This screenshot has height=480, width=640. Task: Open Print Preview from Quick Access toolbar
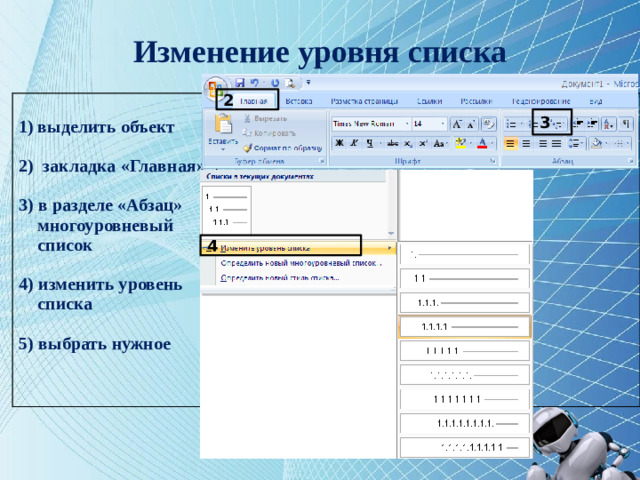(x=290, y=83)
